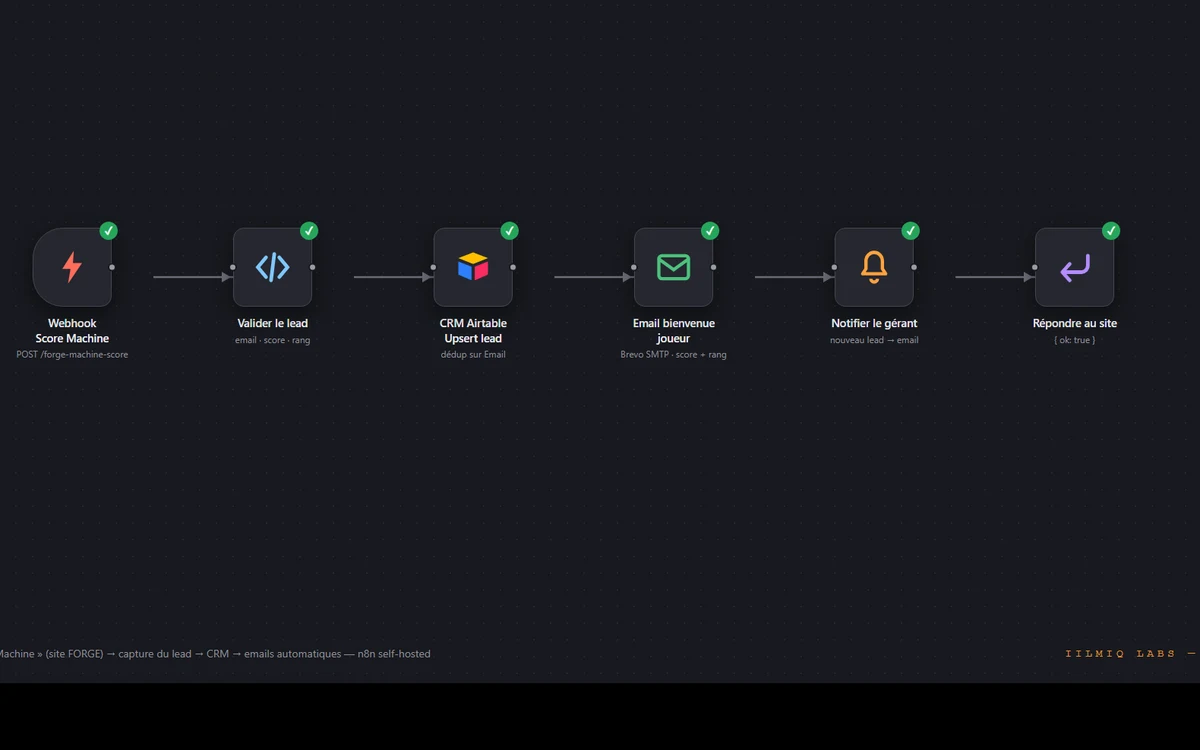The height and width of the screenshot is (750, 1200).
Task: Click the success check on Répondre au site node
Action: 1111,231
